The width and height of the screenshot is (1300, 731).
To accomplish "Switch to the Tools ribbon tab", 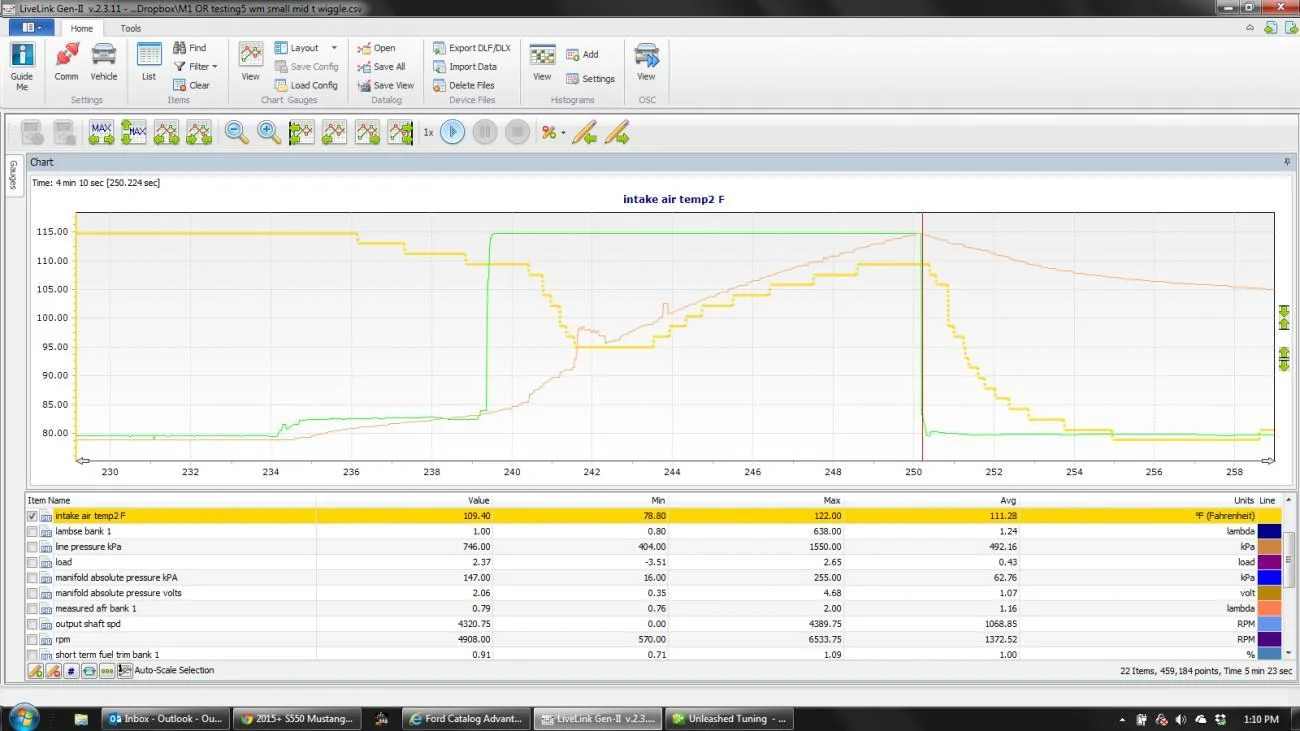I will click(x=131, y=28).
